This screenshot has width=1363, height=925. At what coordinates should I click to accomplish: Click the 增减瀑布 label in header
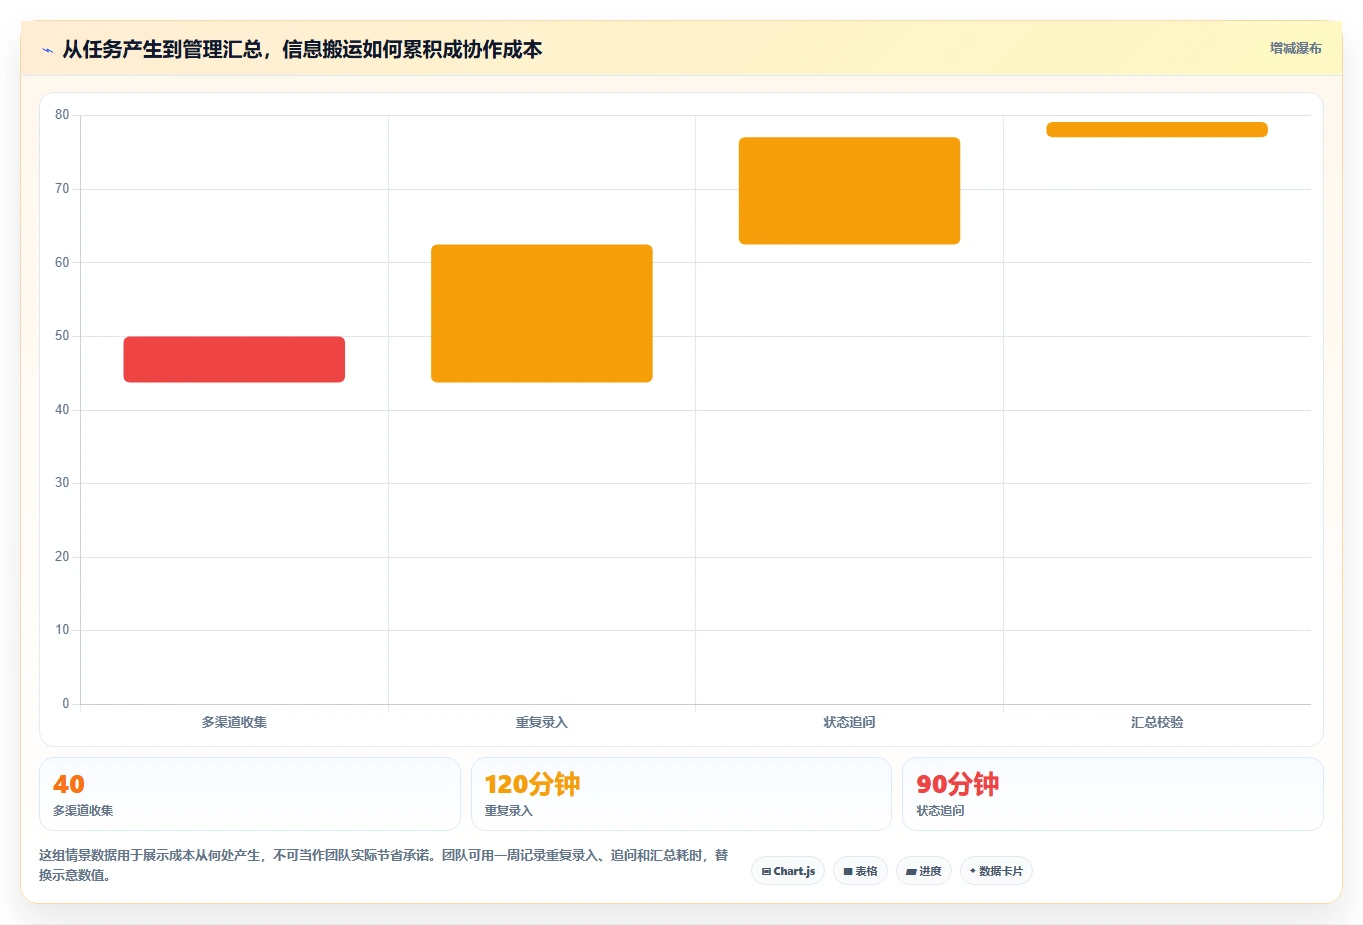pyautogui.click(x=1295, y=48)
